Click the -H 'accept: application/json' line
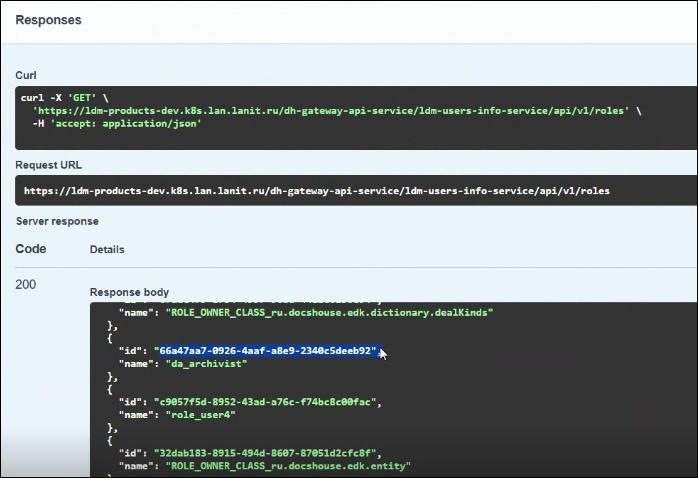 [117, 123]
